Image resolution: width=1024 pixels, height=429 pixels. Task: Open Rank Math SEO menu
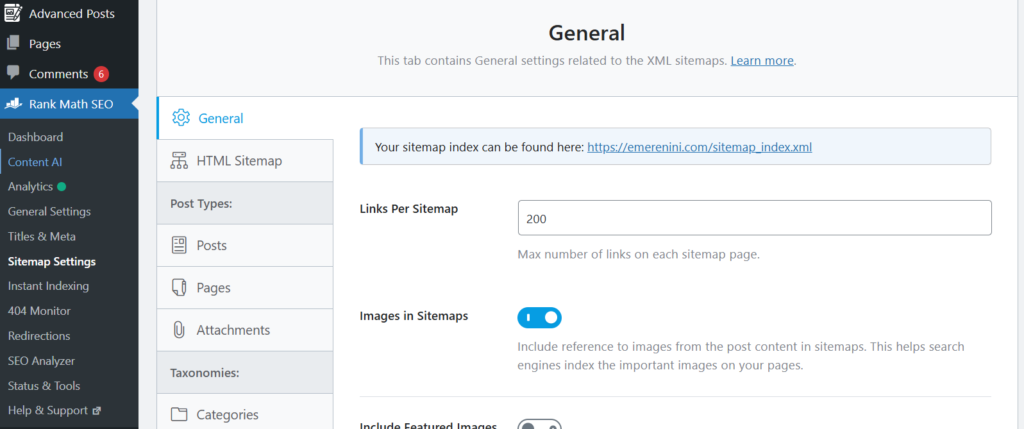pos(69,104)
